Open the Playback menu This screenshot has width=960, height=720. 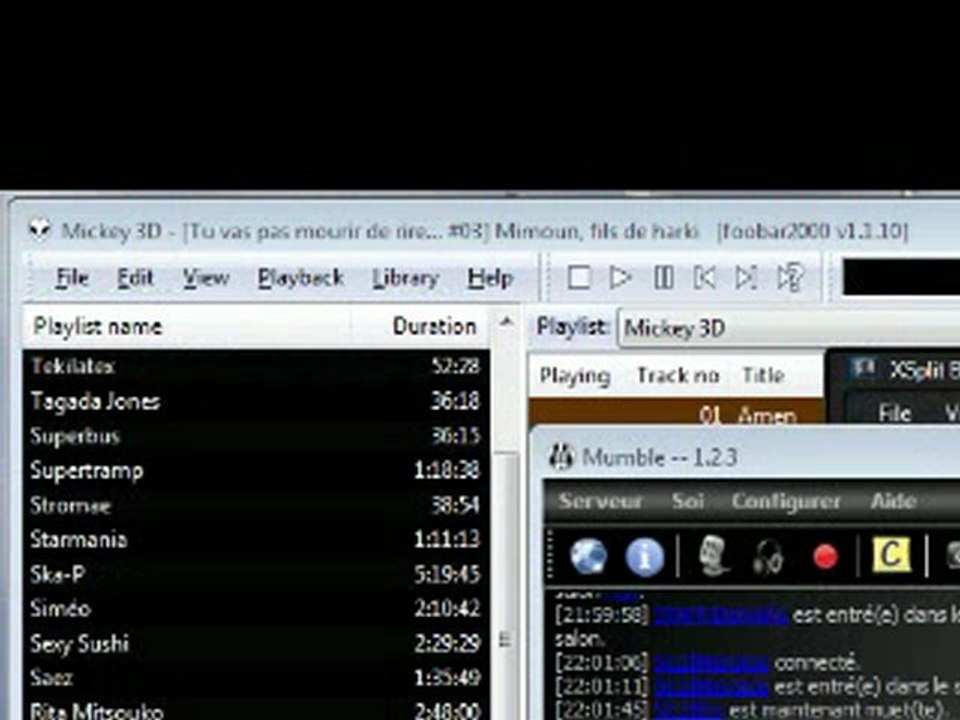pyautogui.click(x=300, y=278)
